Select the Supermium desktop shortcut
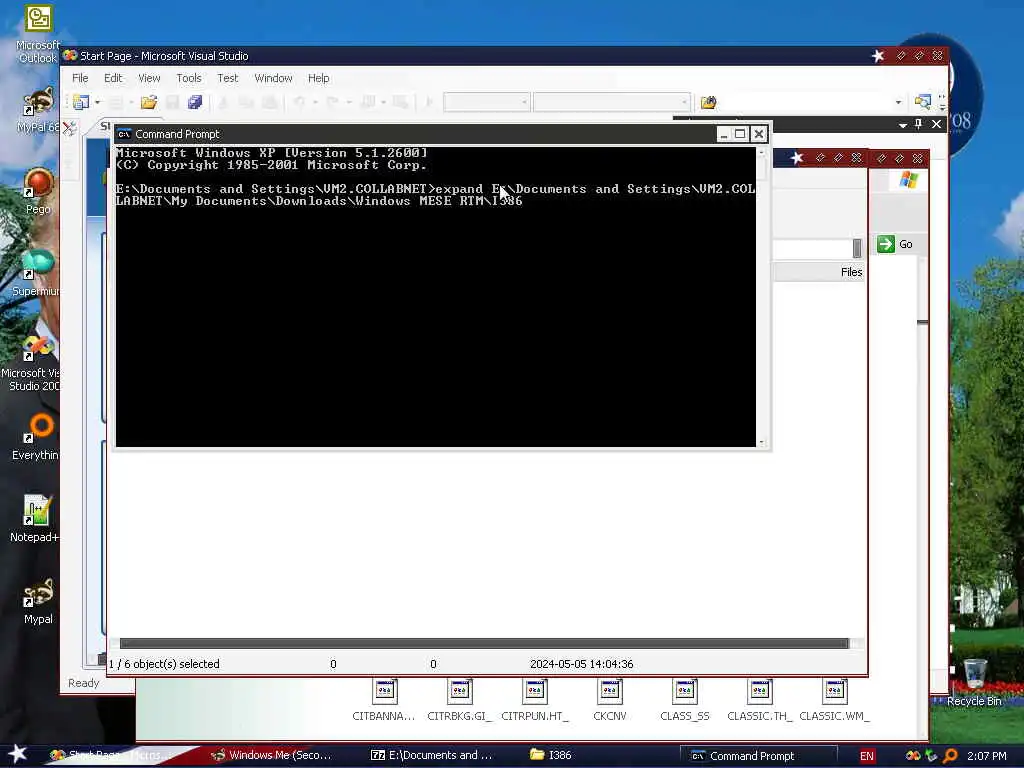The width and height of the screenshot is (1024, 768). coord(36,273)
